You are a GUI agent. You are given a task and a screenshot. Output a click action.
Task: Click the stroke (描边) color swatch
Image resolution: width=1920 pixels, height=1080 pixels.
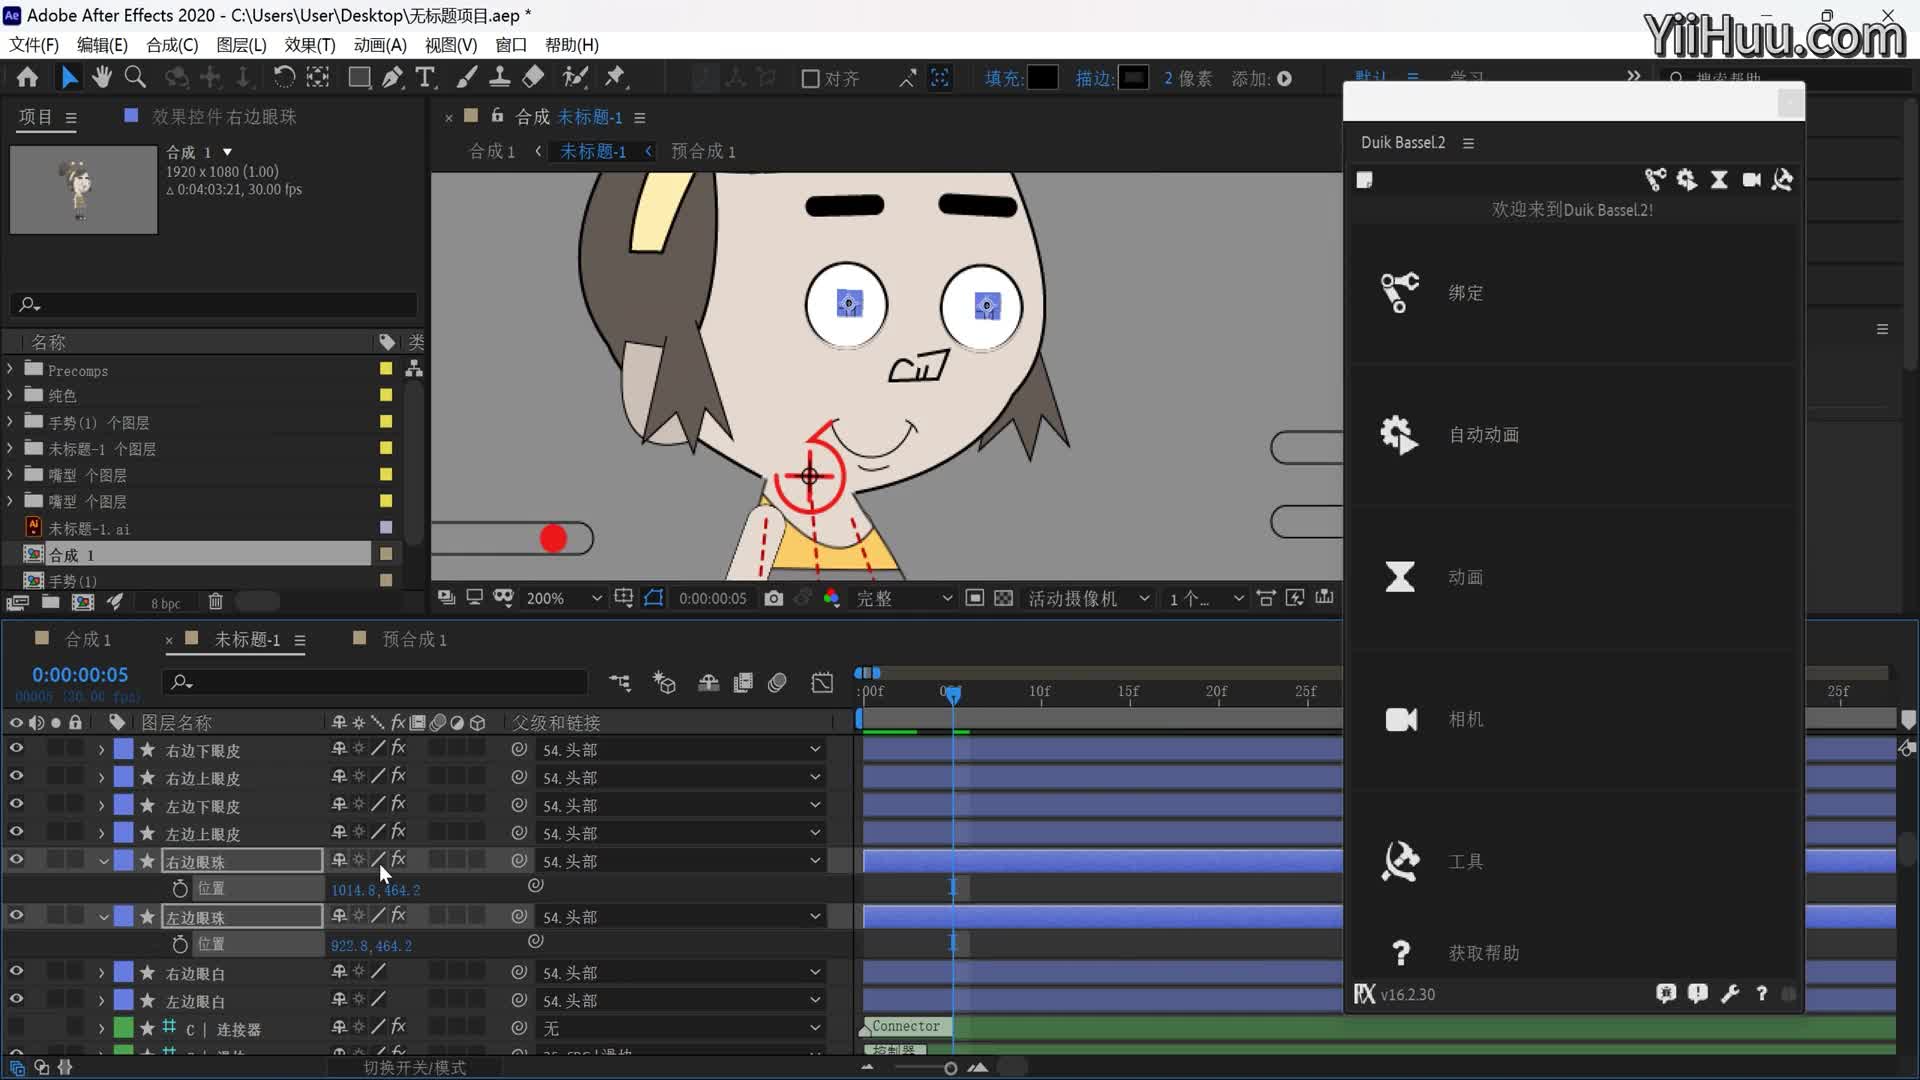point(1133,78)
